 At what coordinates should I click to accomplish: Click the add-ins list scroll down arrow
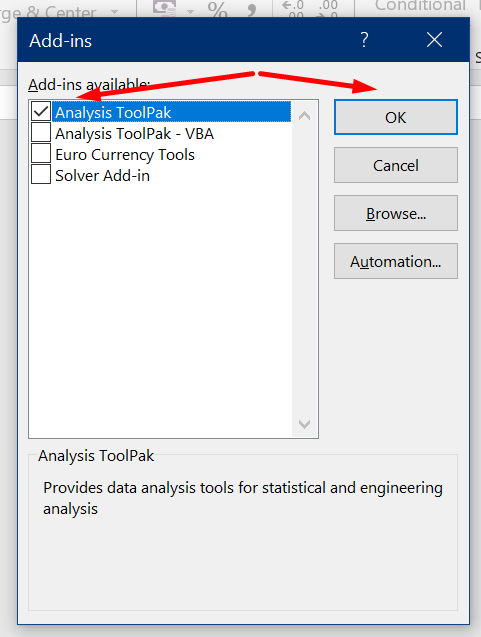pyautogui.click(x=304, y=424)
